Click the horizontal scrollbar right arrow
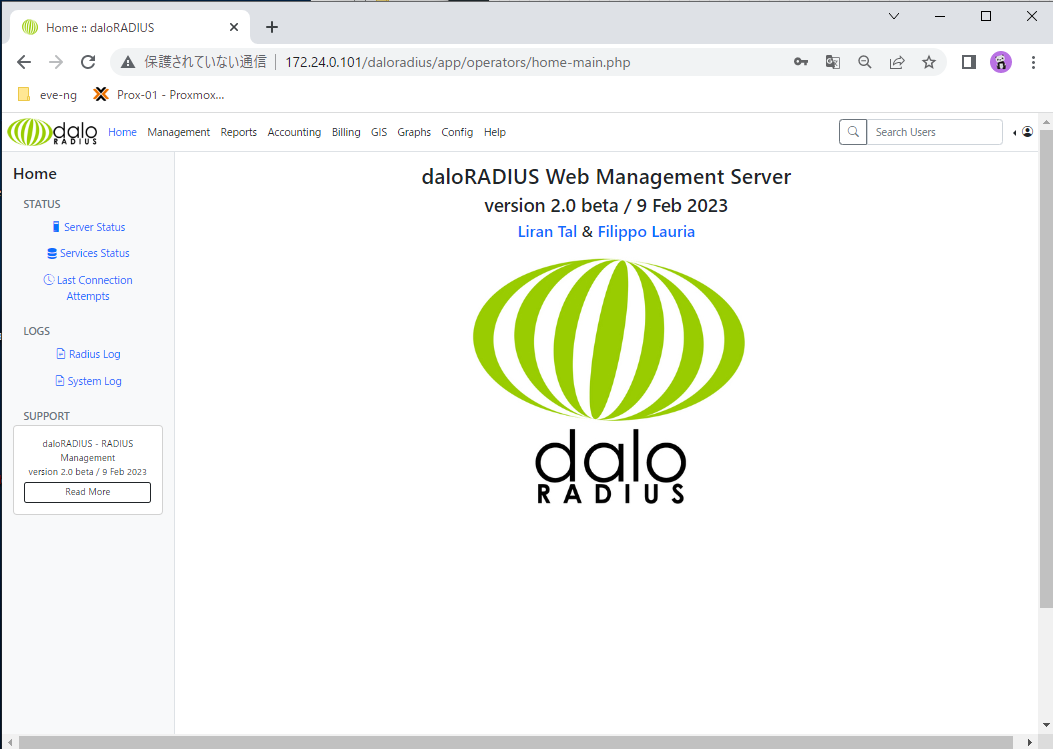1053x749 pixels. click(1029, 742)
